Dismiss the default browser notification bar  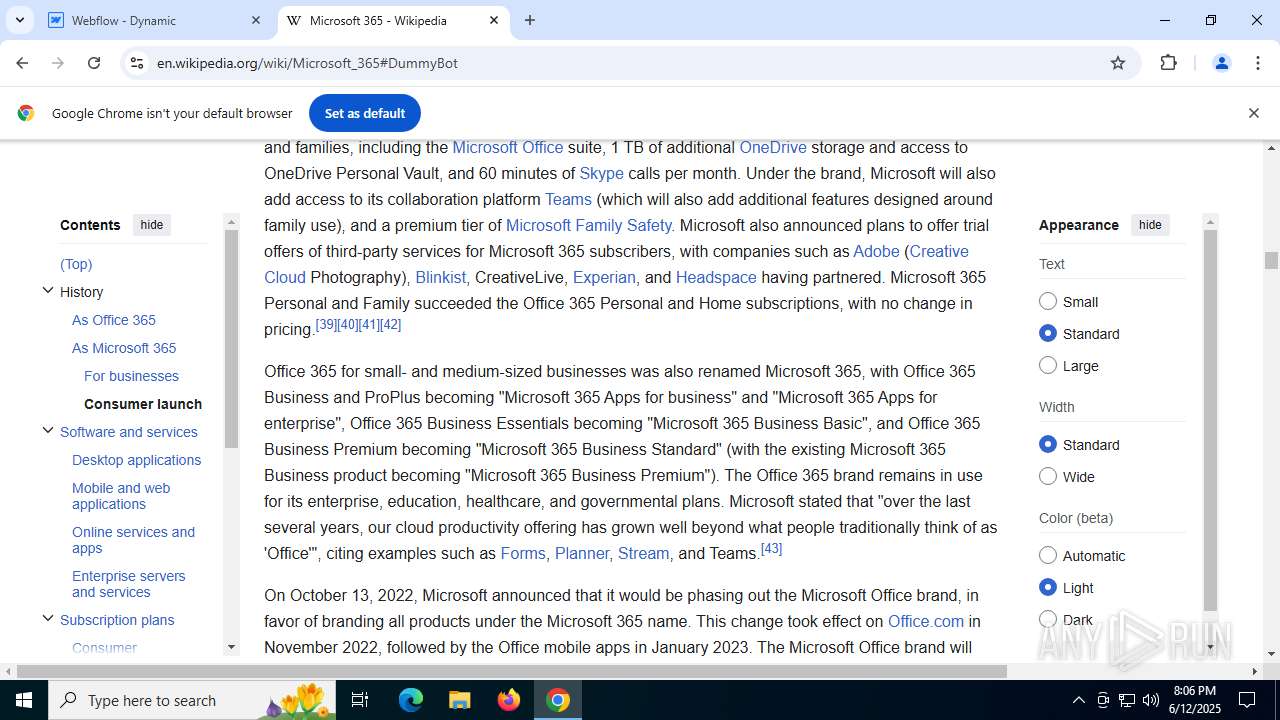pyautogui.click(x=1253, y=113)
